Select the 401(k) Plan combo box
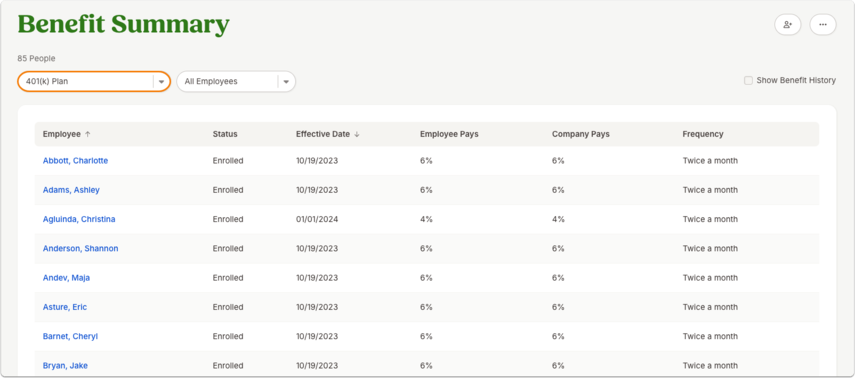This screenshot has width=855, height=378. pyautogui.click(x=94, y=82)
